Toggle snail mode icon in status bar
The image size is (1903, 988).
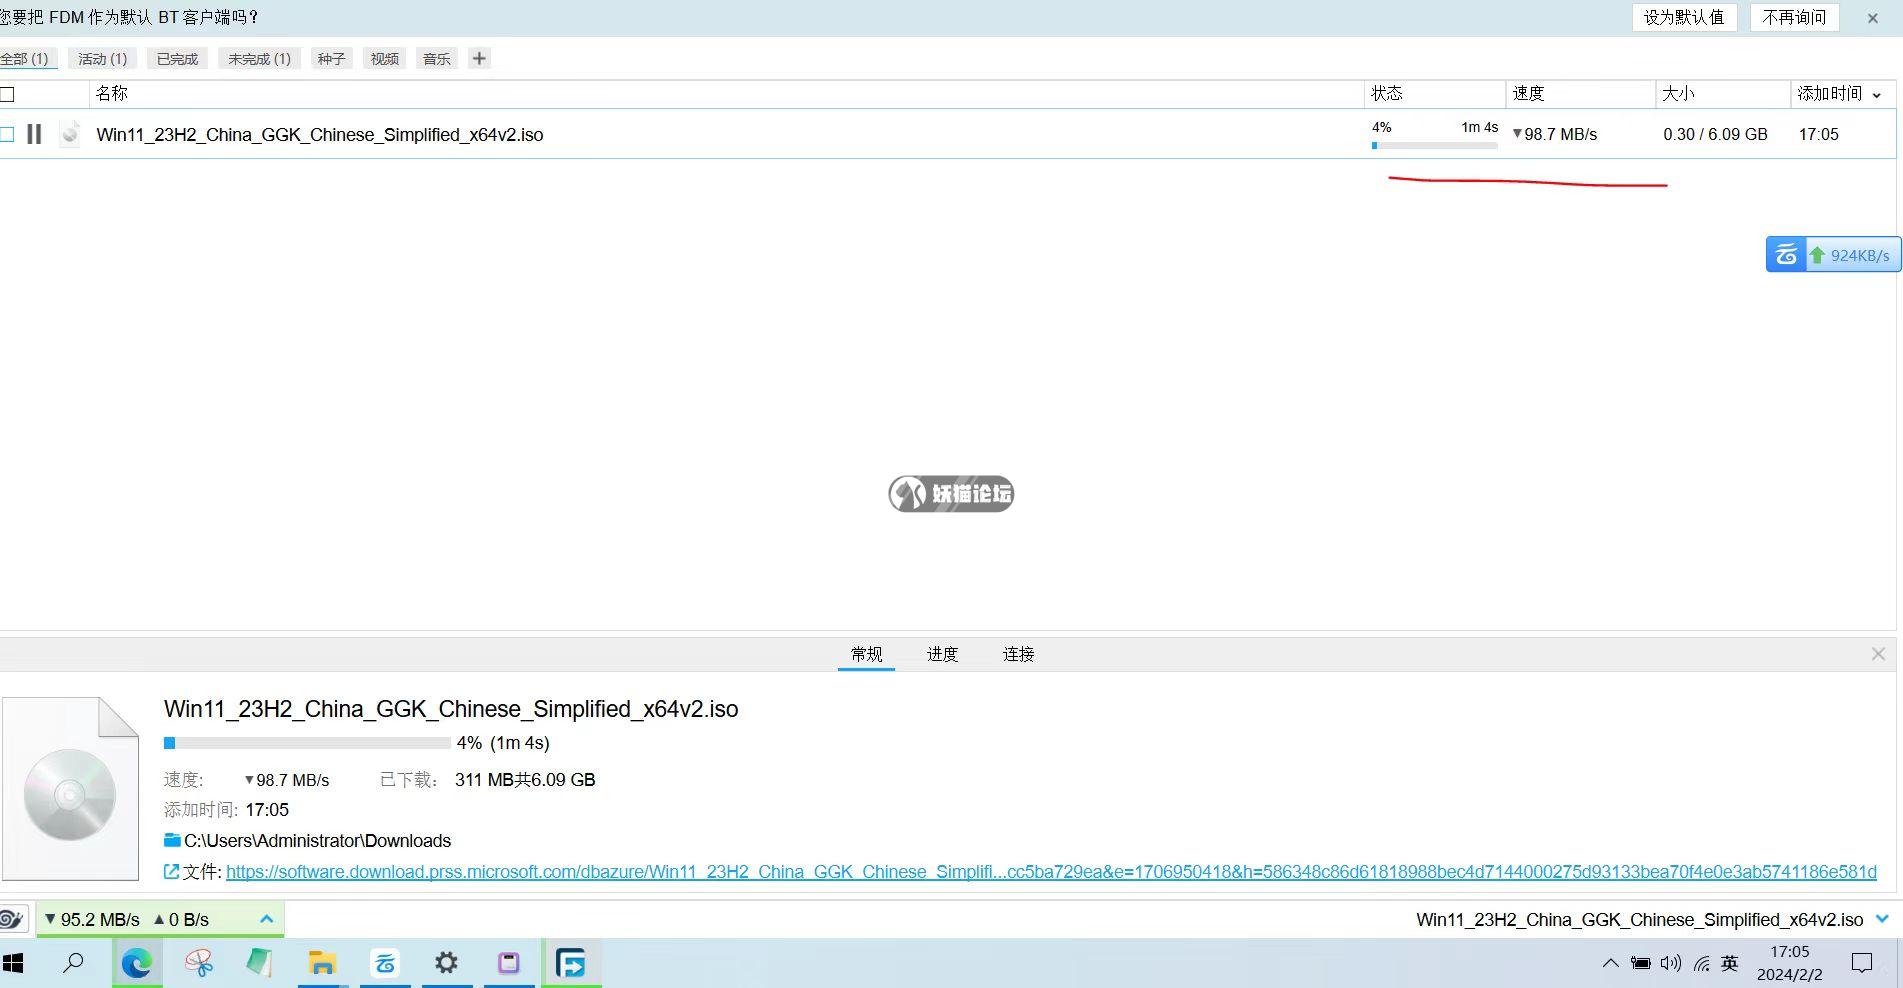(x=11, y=919)
